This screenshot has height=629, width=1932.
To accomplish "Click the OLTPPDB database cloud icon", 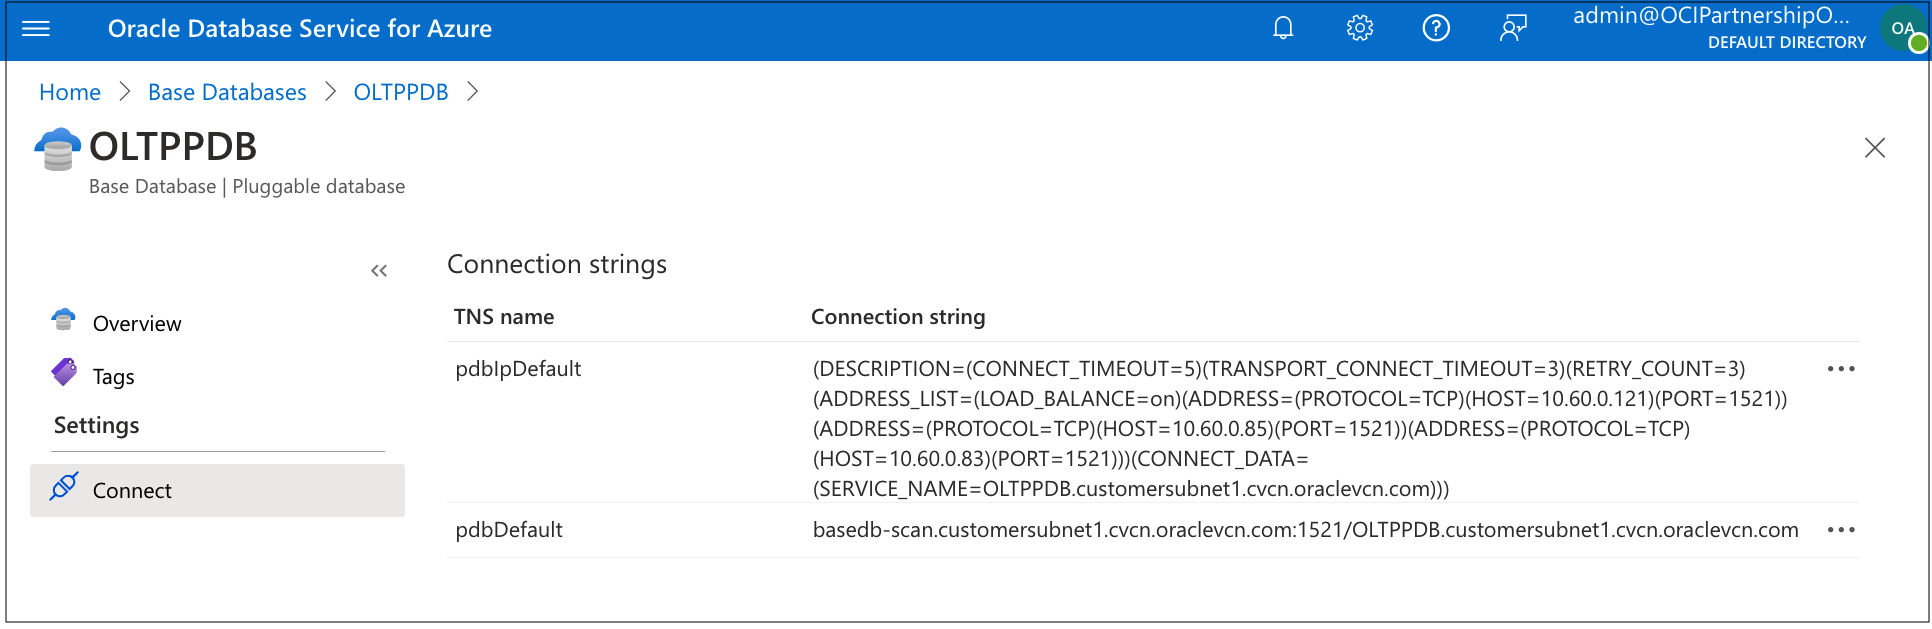I will click(58, 150).
